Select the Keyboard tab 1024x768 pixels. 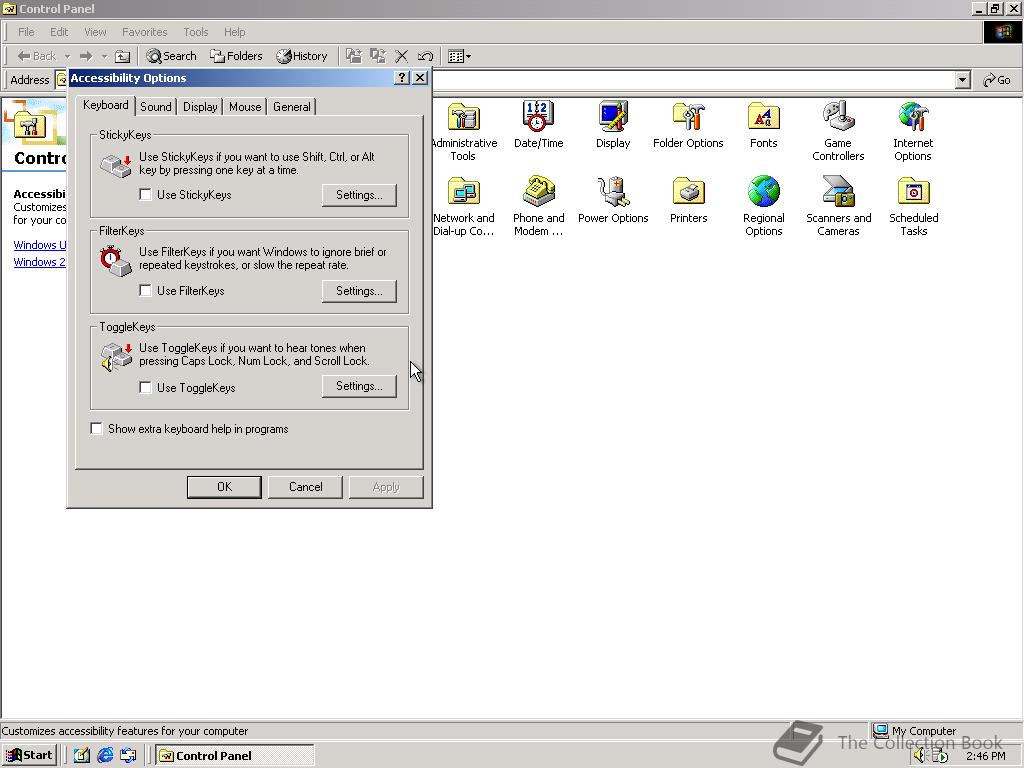(x=106, y=105)
